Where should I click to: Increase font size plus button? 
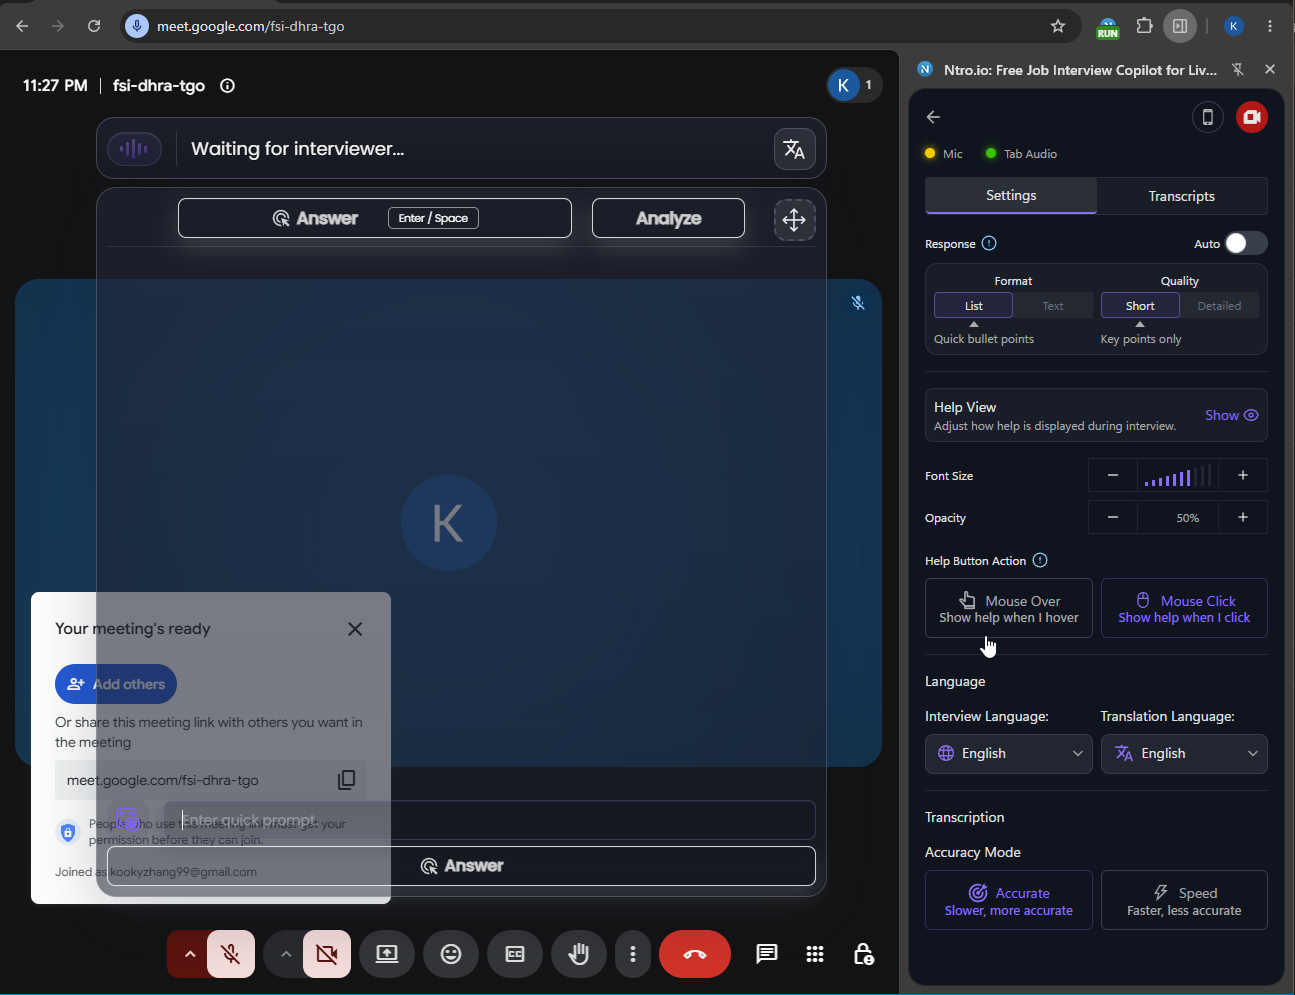[x=1243, y=475]
